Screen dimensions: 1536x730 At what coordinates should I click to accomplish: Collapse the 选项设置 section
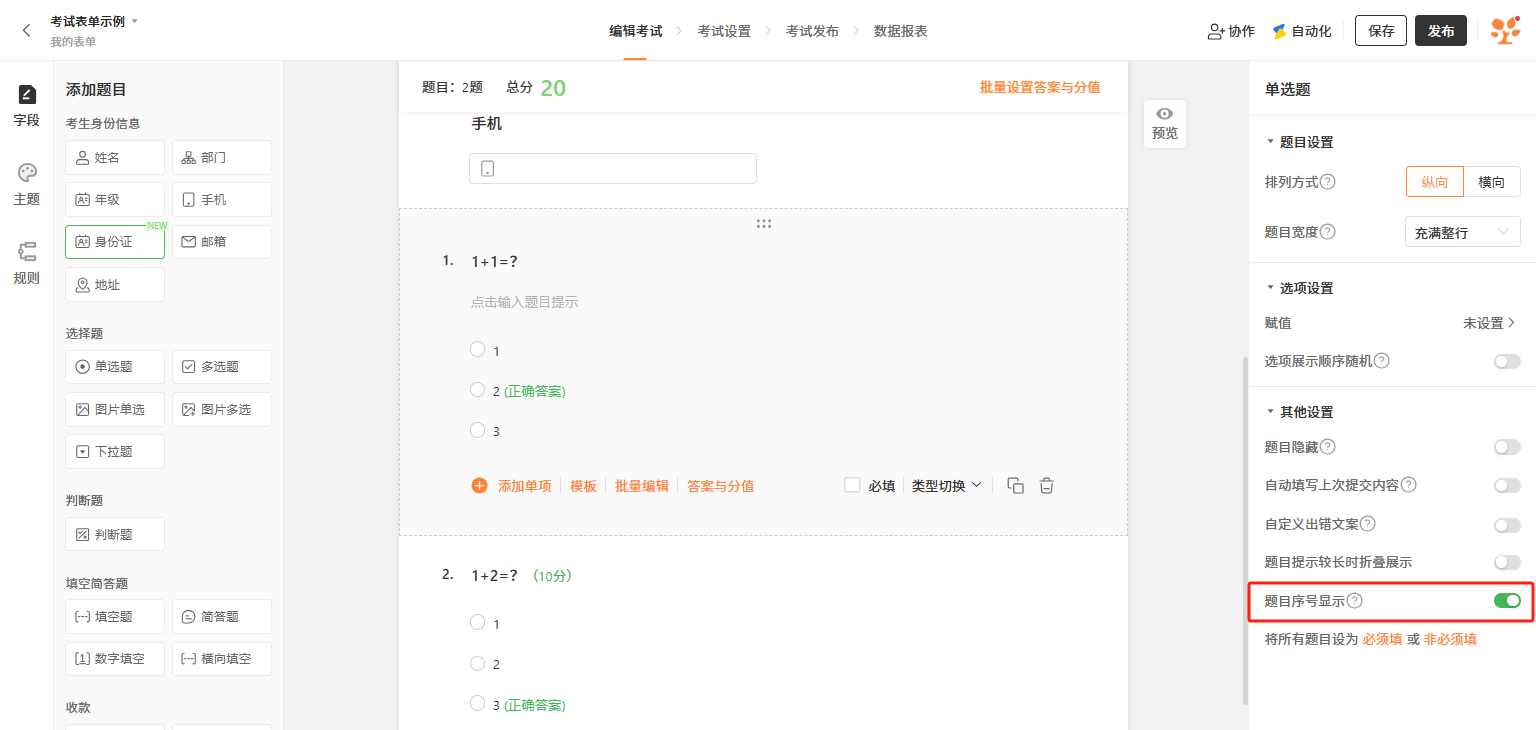pyautogui.click(x=1270, y=288)
